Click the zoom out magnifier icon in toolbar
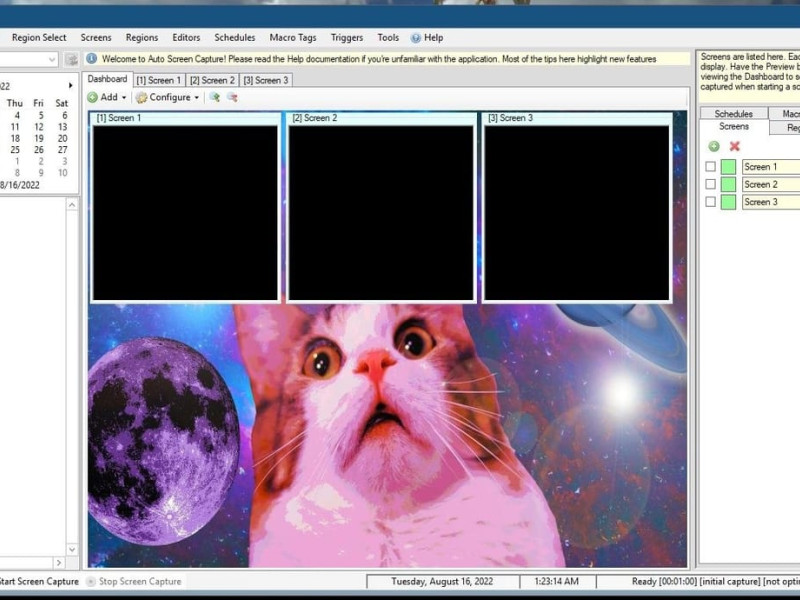800x600 pixels. click(x=232, y=97)
